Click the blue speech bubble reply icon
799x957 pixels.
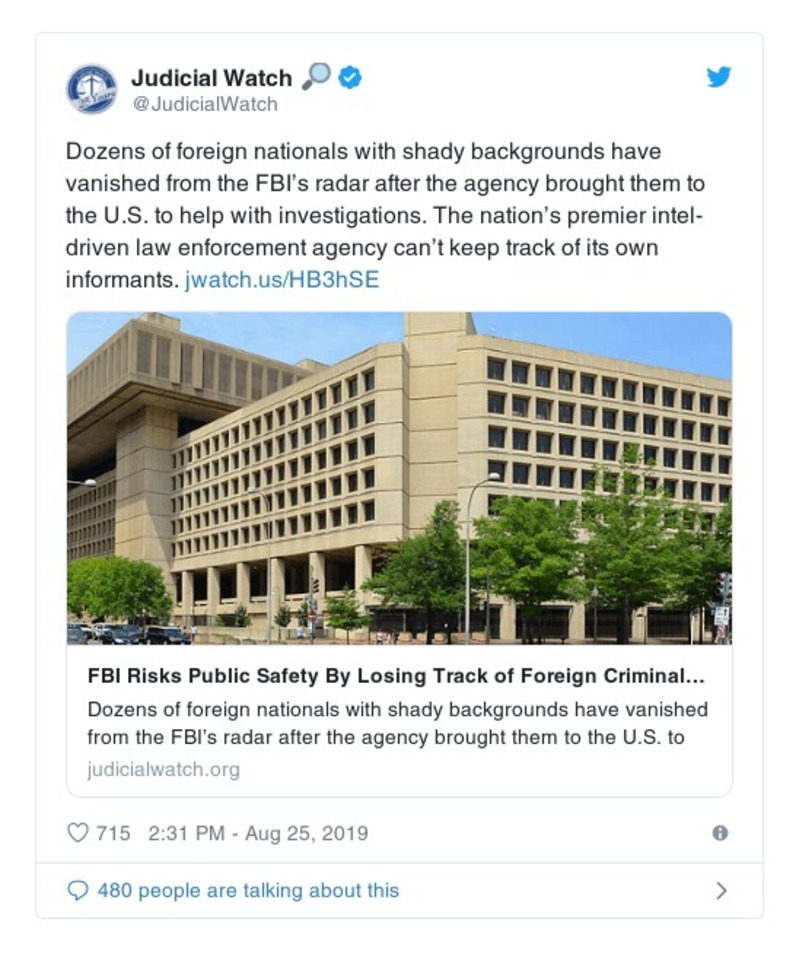(x=77, y=890)
